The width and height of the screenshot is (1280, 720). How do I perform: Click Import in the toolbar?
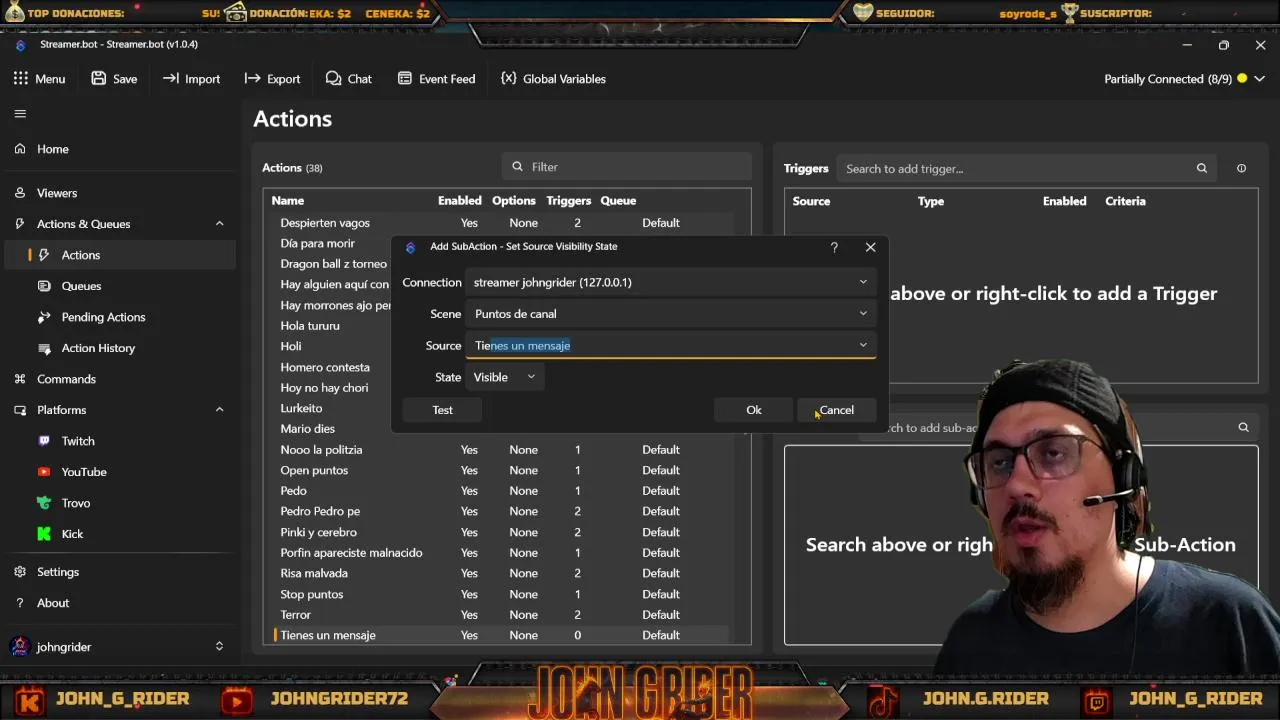191,78
